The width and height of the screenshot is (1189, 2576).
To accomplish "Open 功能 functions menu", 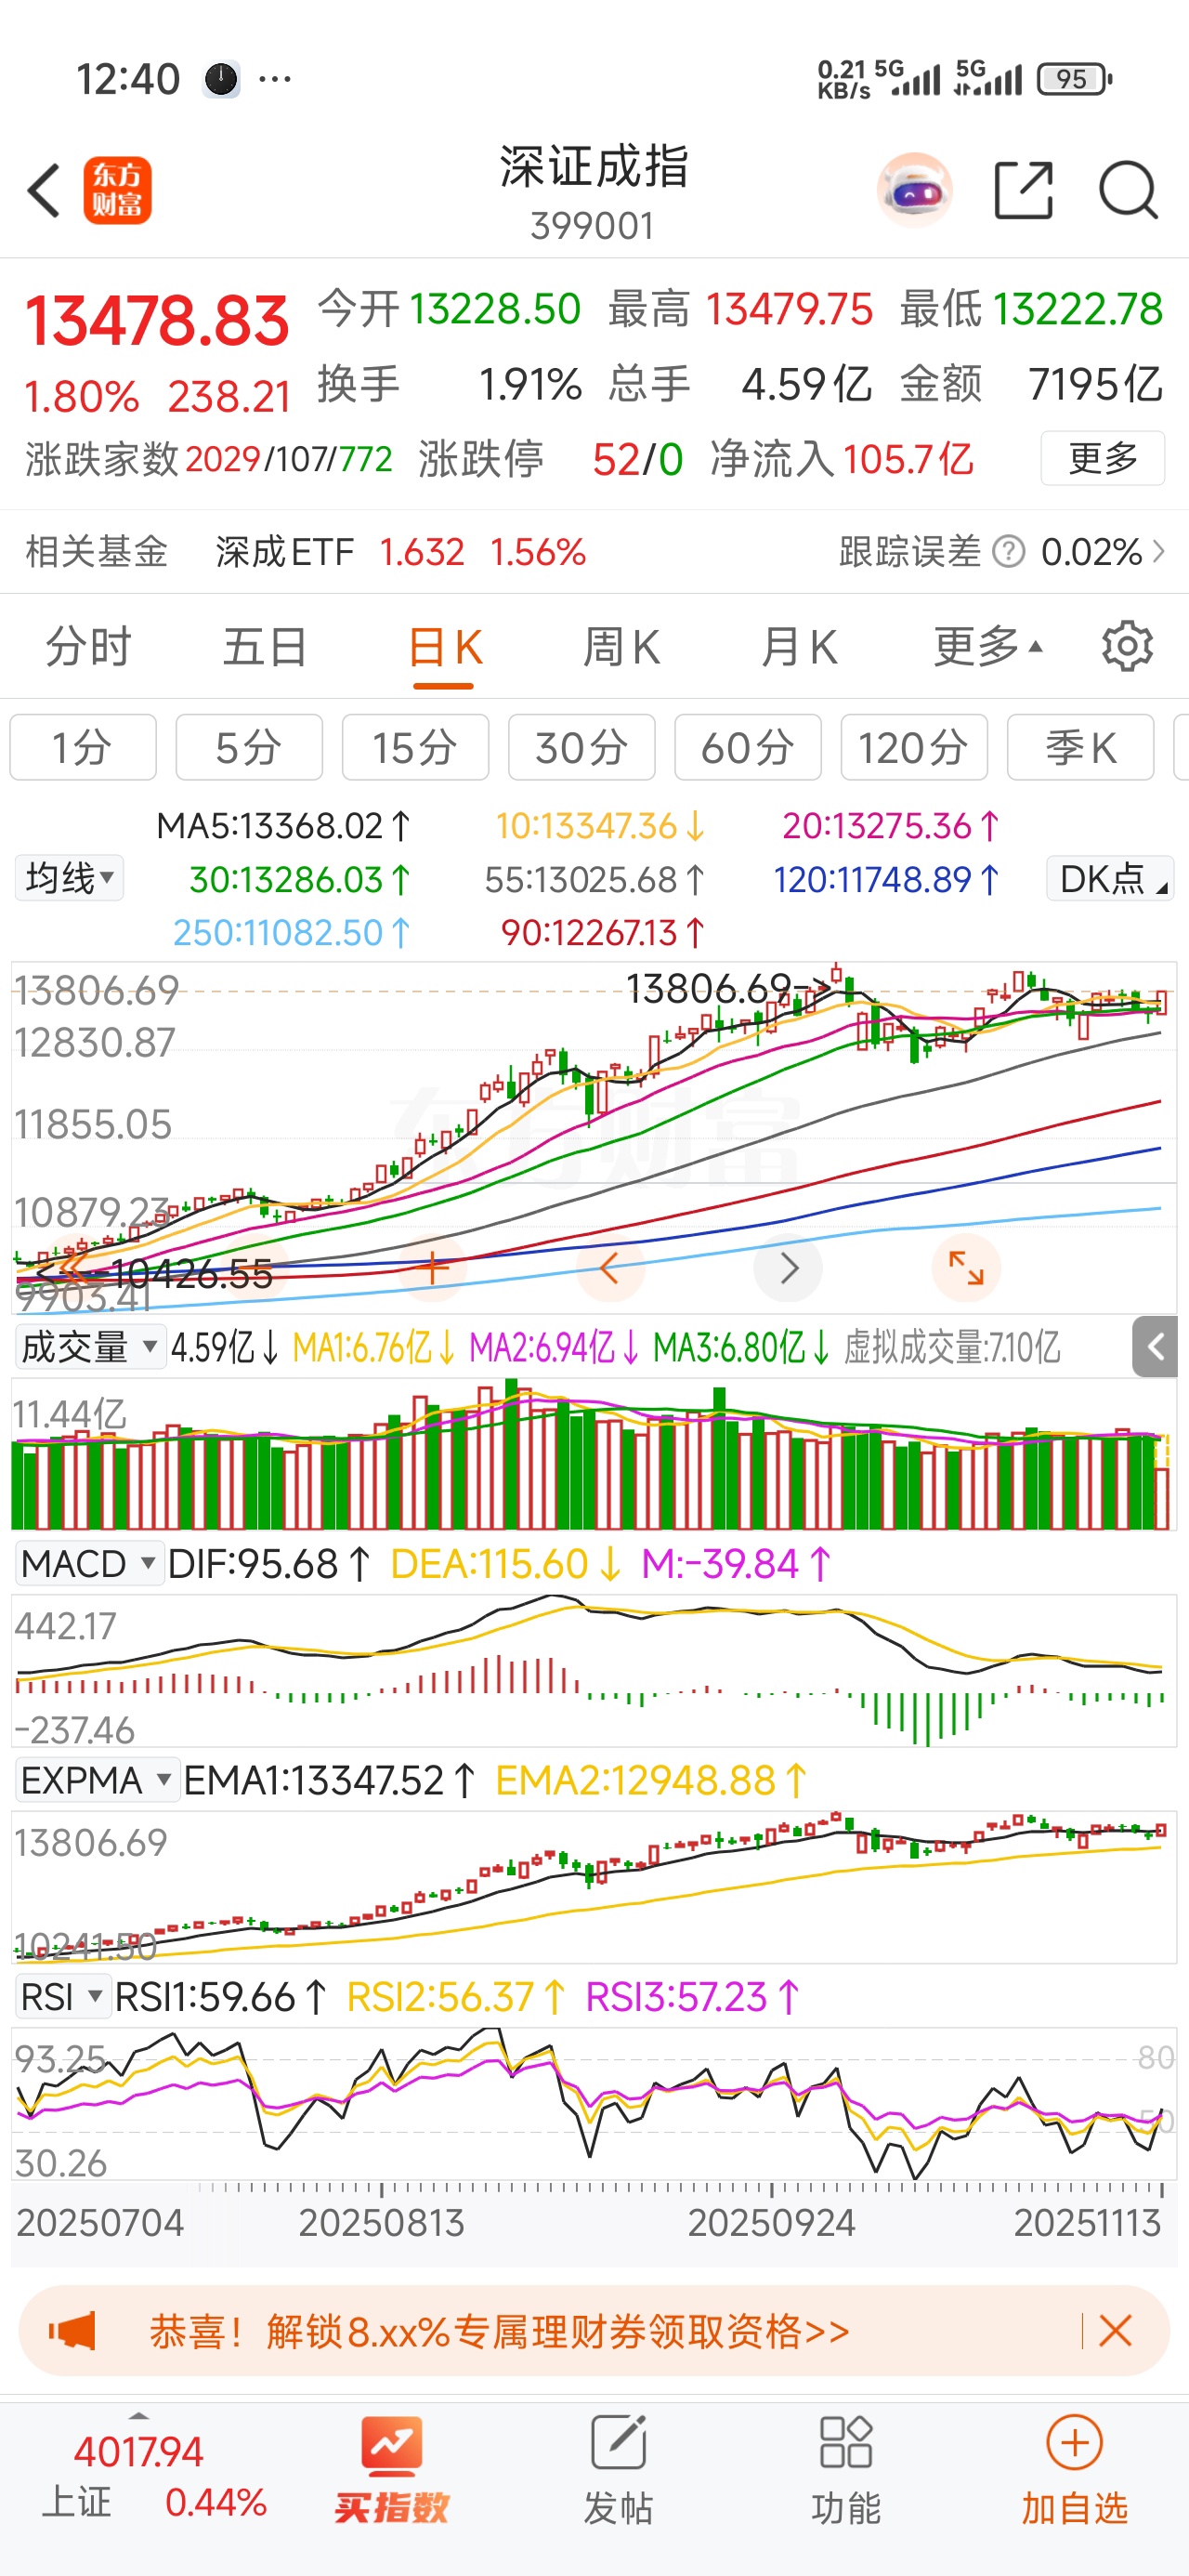I will [x=846, y=2468].
